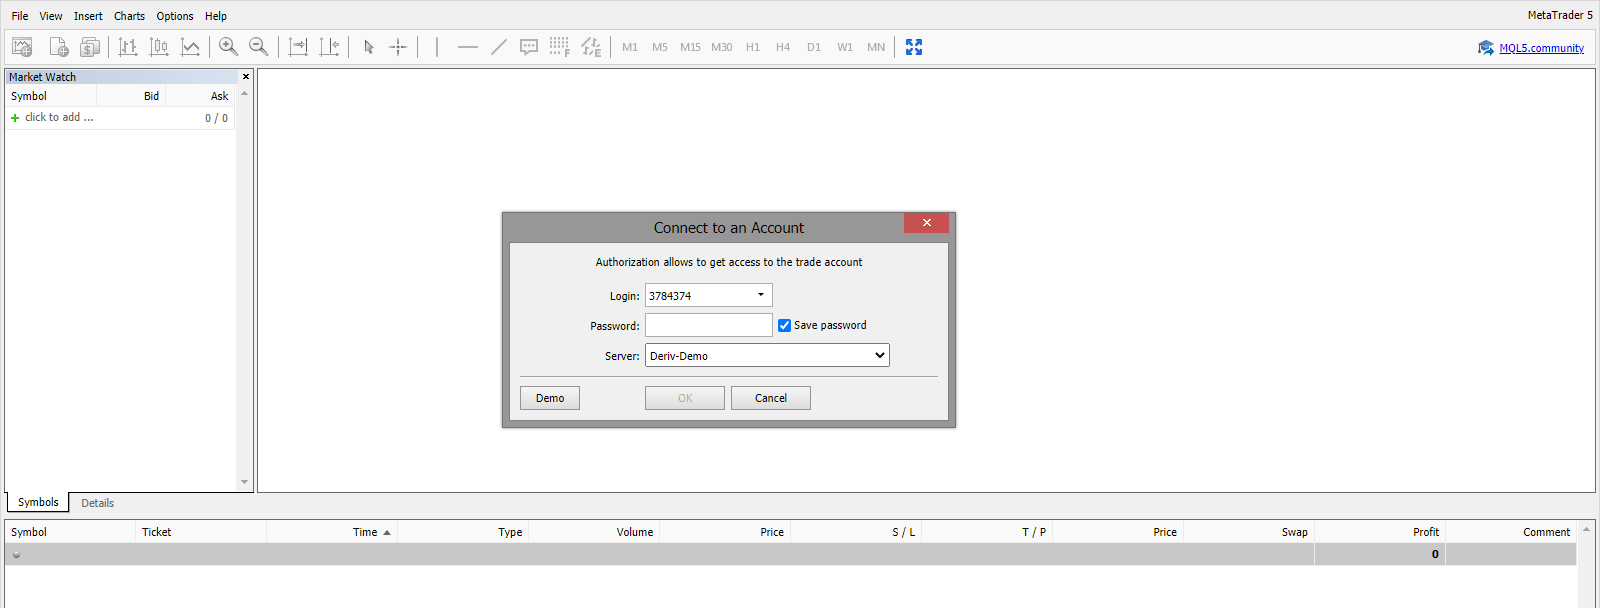Expand the Server dropdown showing Deriv-Demo
This screenshot has width=1600, height=608.
pyautogui.click(x=879, y=356)
